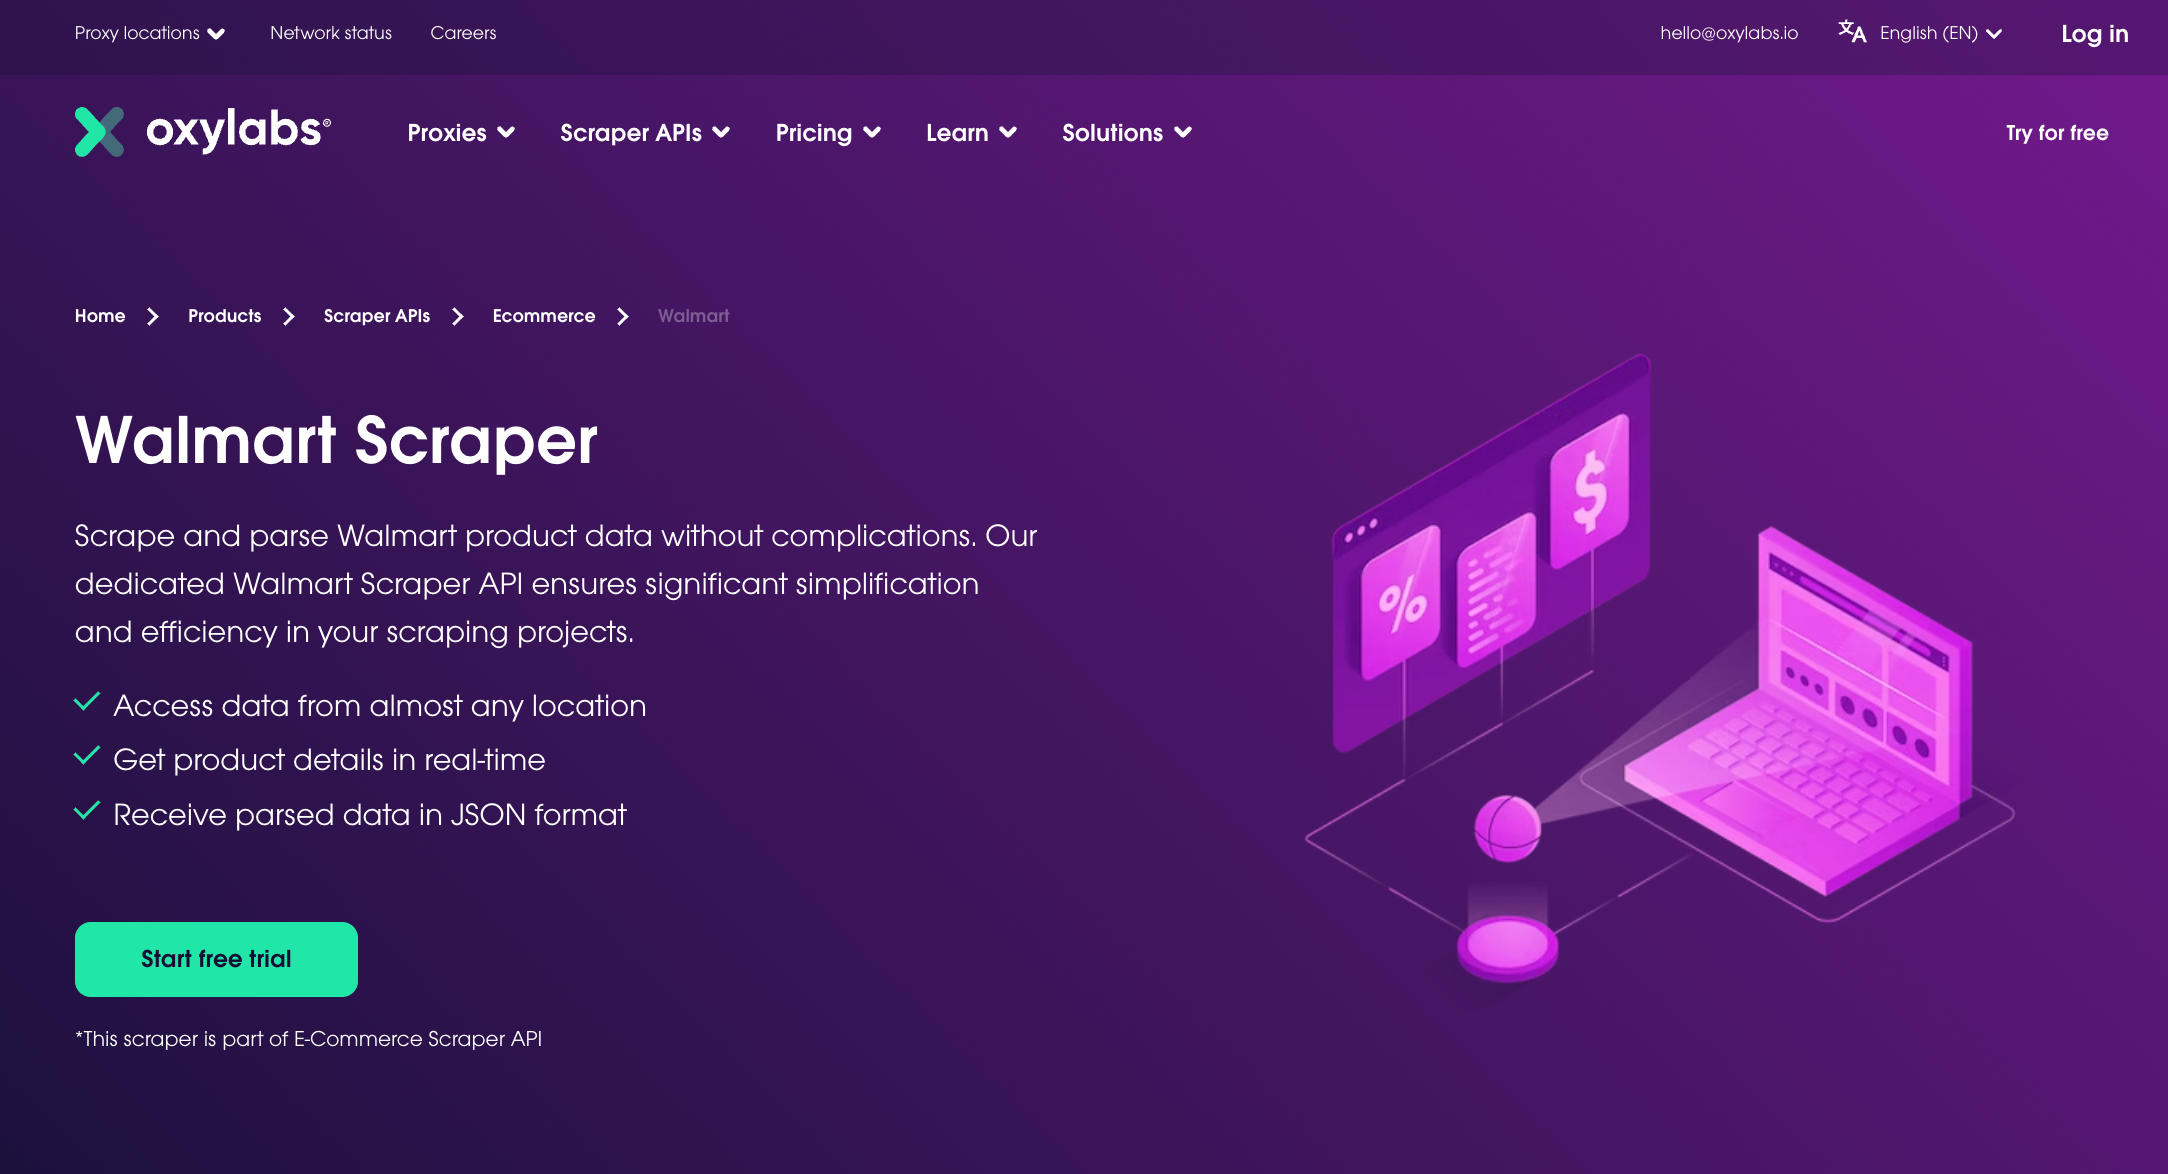Image resolution: width=2168 pixels, height=1174 pixels.
Task: Click the Oxylabs logo icon
Action: point(97,130)
